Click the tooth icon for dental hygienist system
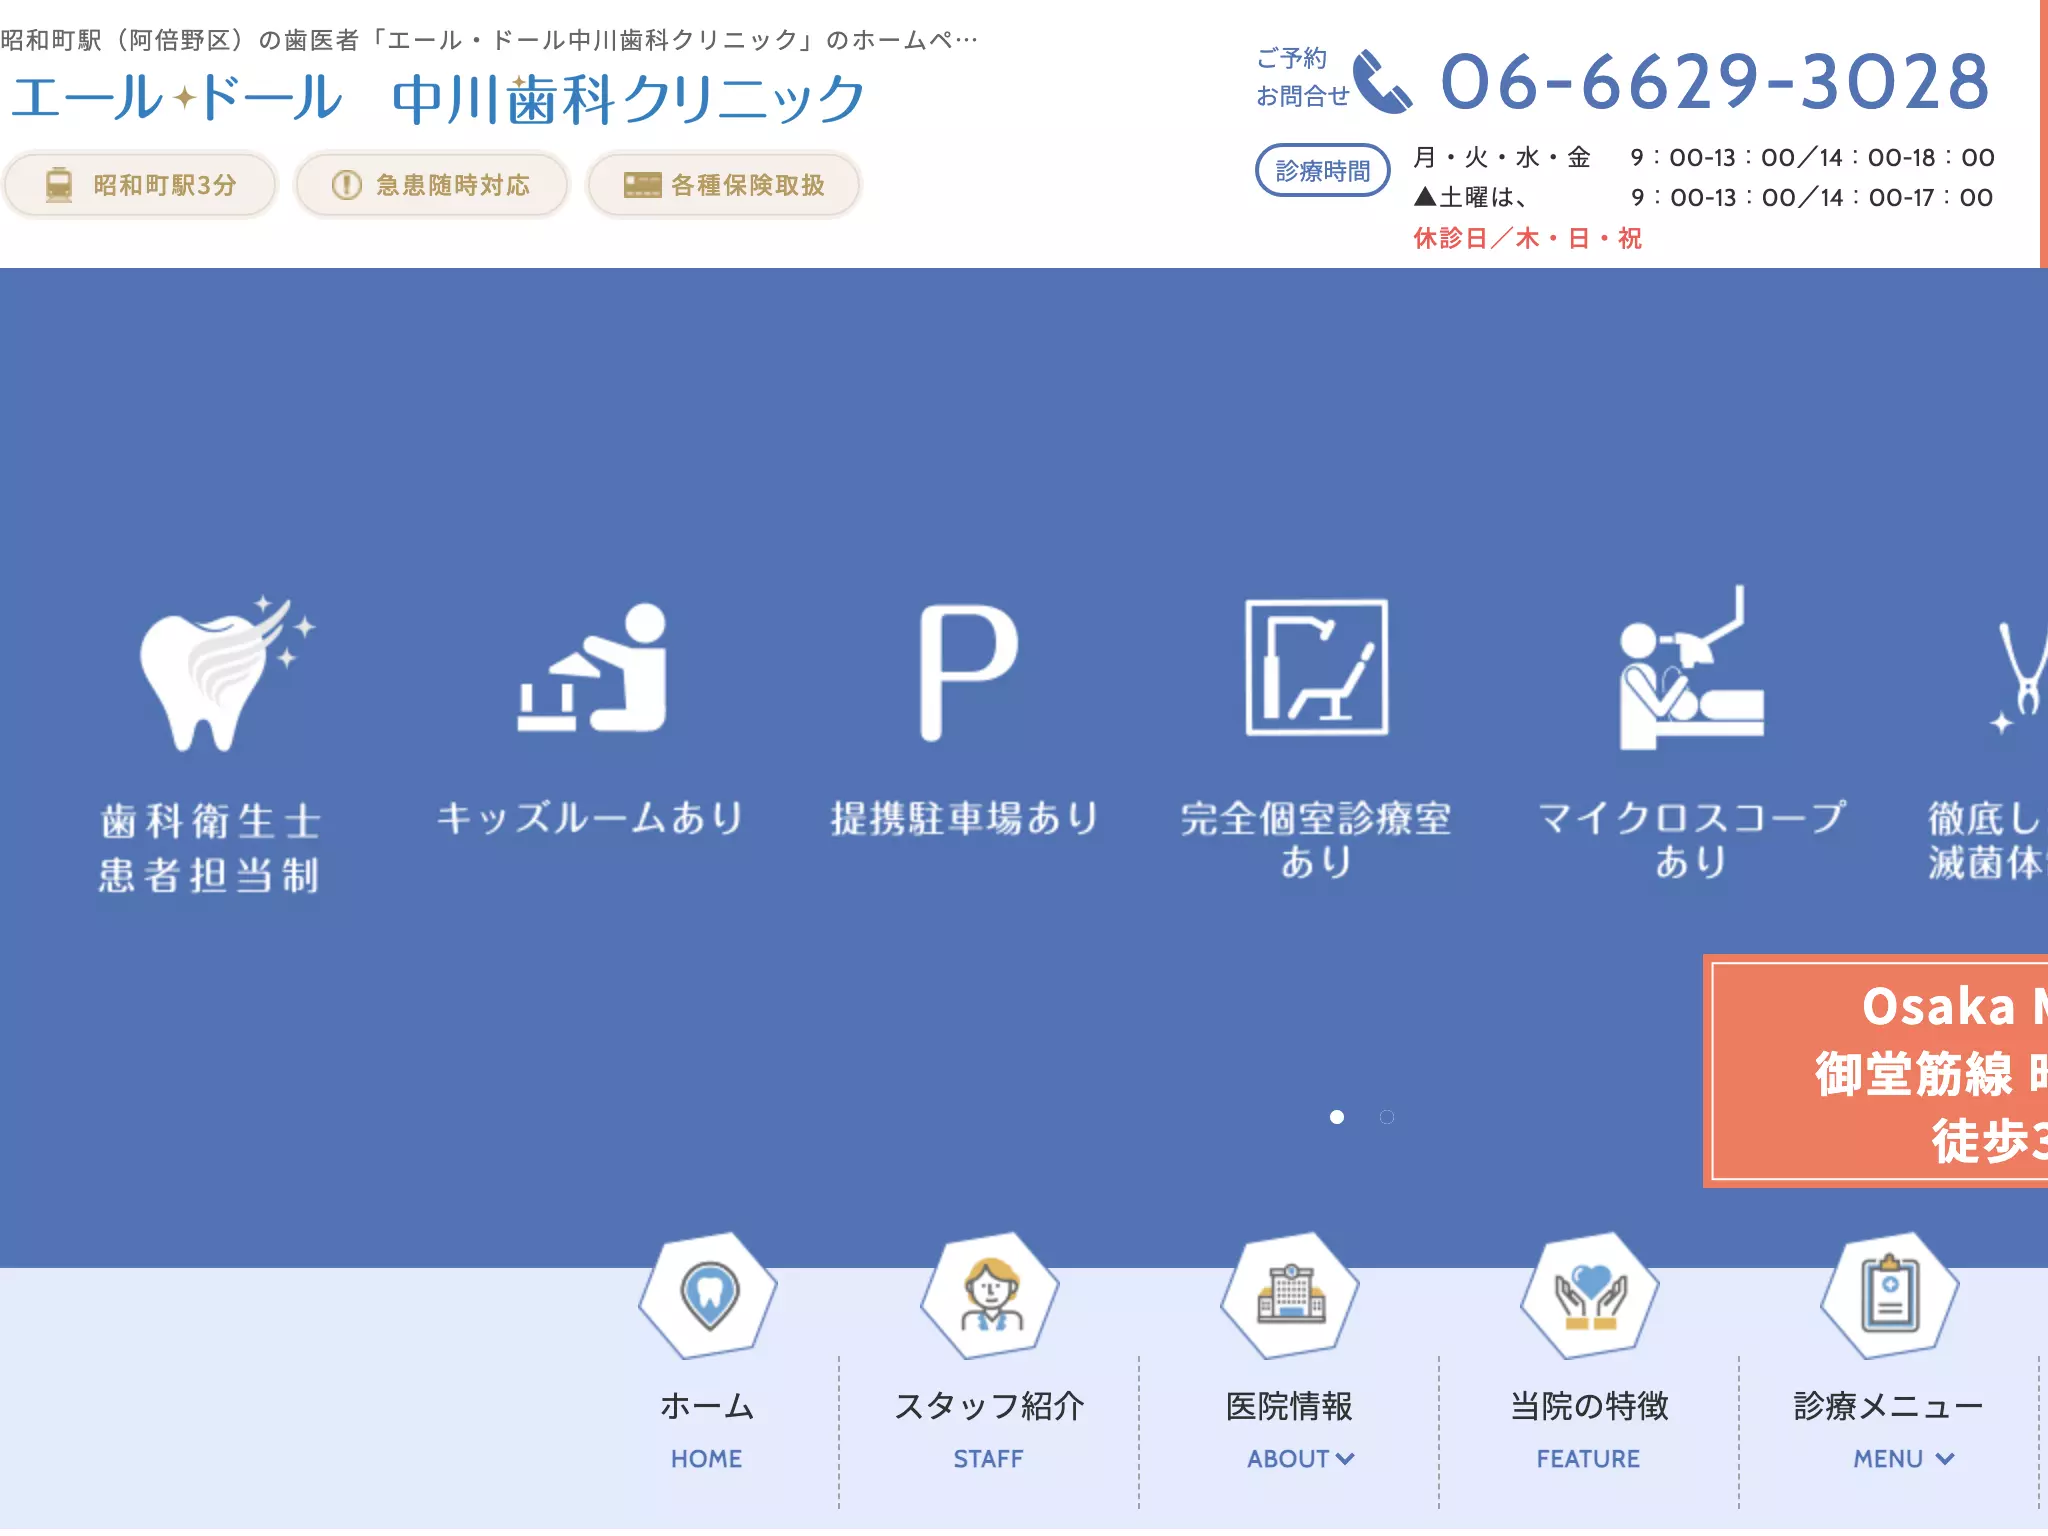 [x=227, y=672]
